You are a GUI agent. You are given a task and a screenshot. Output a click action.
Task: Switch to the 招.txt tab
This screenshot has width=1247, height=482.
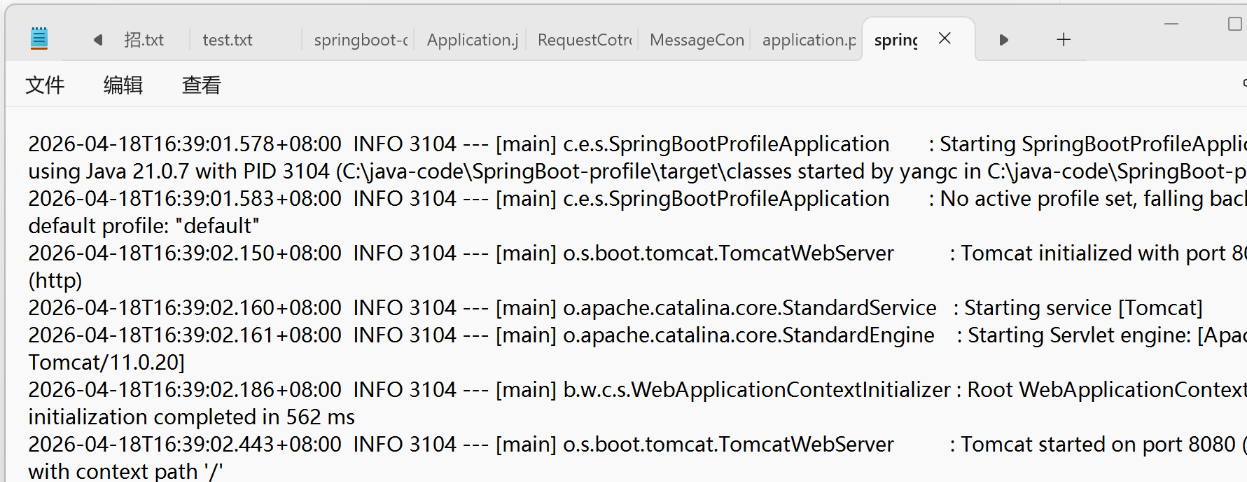click(x=144, y=40)
